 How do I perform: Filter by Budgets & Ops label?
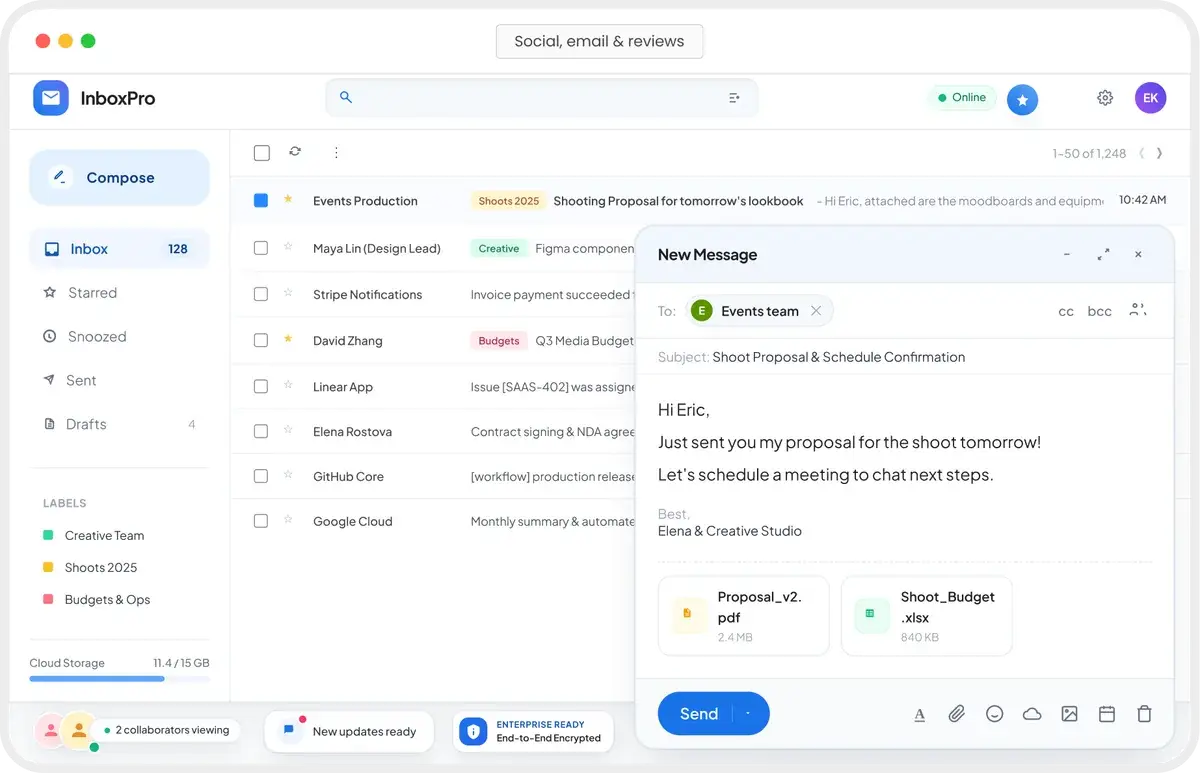96,600
